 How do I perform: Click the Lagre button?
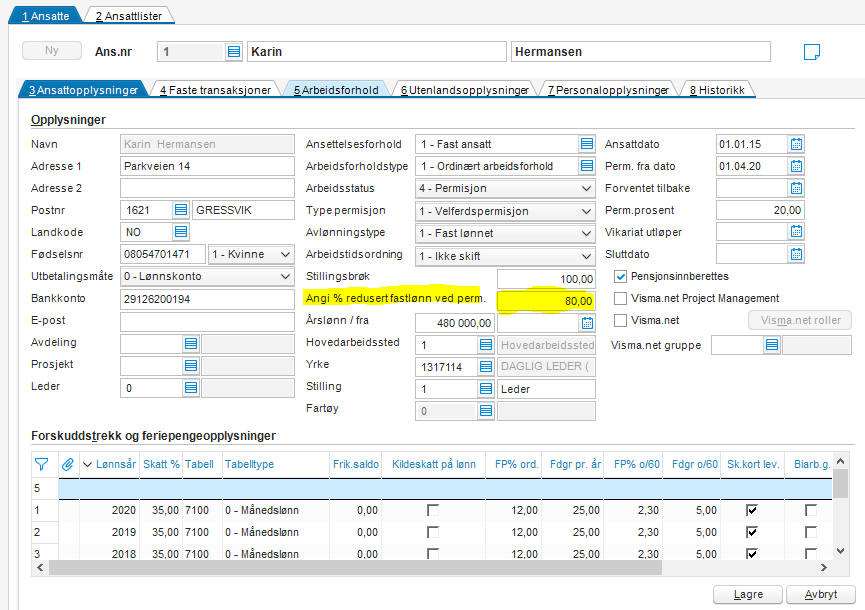click(748, 594)
